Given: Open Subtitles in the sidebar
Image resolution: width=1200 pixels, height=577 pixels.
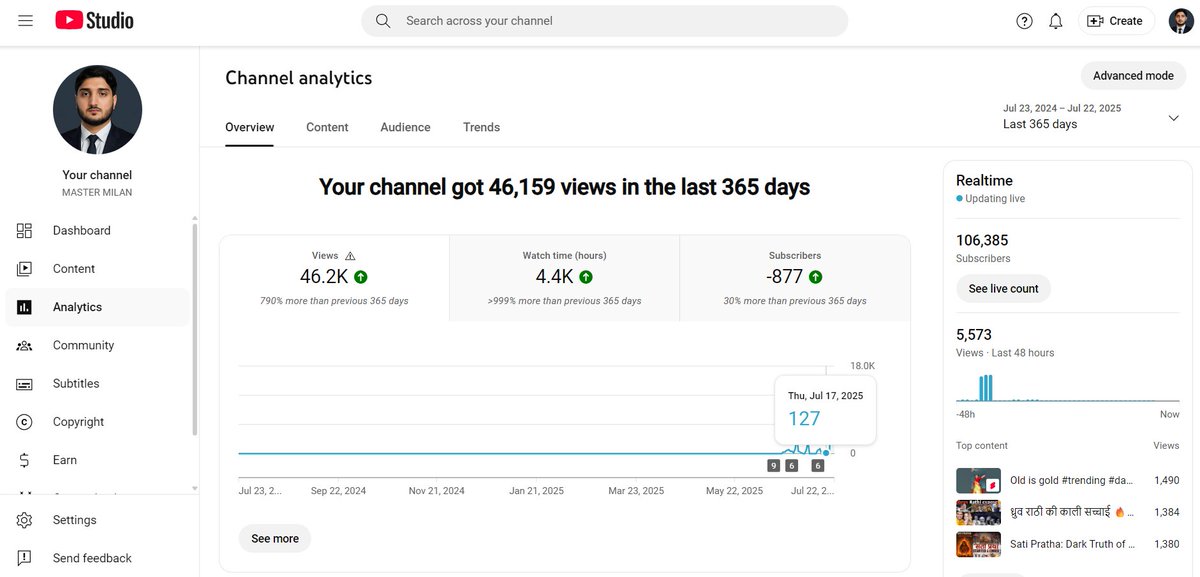Looking at the screenshot, I should [x=97, y=384].
